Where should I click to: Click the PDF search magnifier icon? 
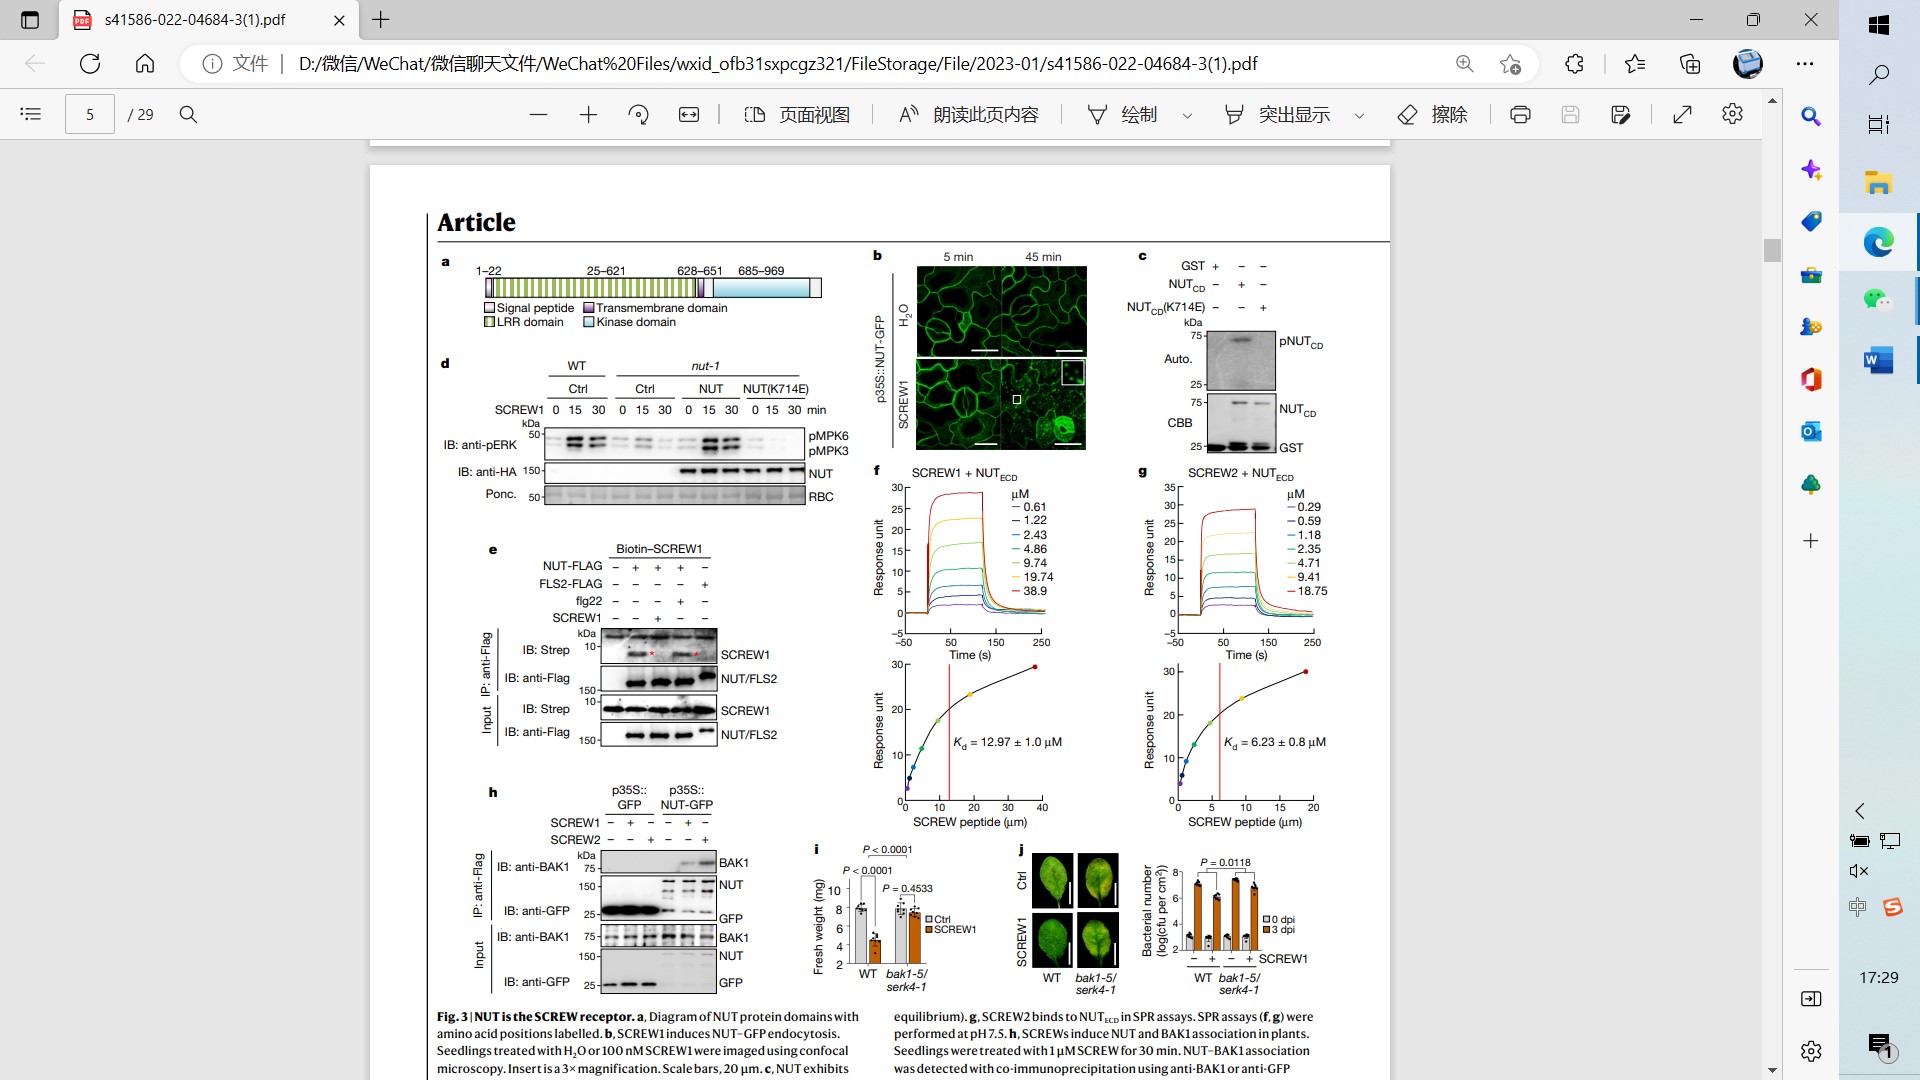tap(188, 115)
